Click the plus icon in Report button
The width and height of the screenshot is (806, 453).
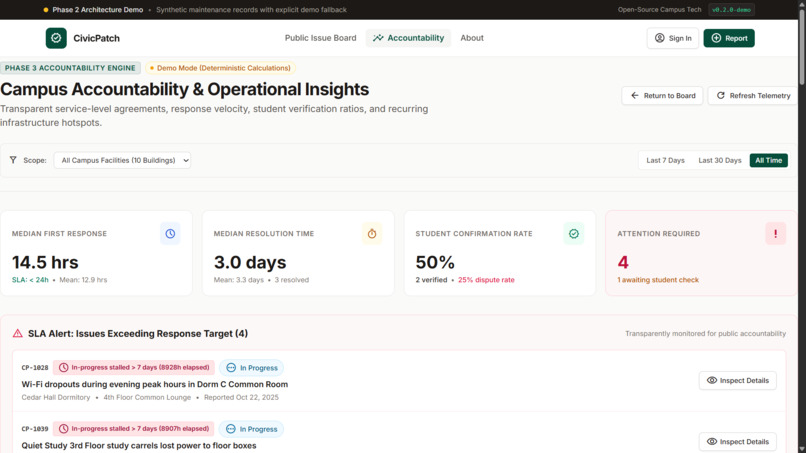pyautogui.click(x=716, y=38)
